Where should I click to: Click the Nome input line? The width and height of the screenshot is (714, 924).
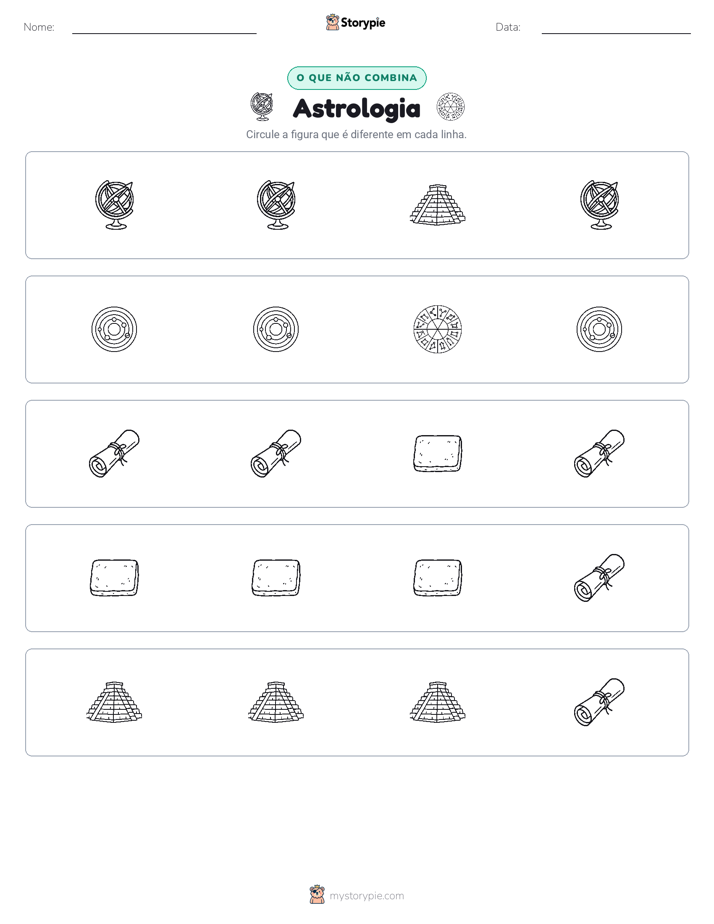point(164,28)
